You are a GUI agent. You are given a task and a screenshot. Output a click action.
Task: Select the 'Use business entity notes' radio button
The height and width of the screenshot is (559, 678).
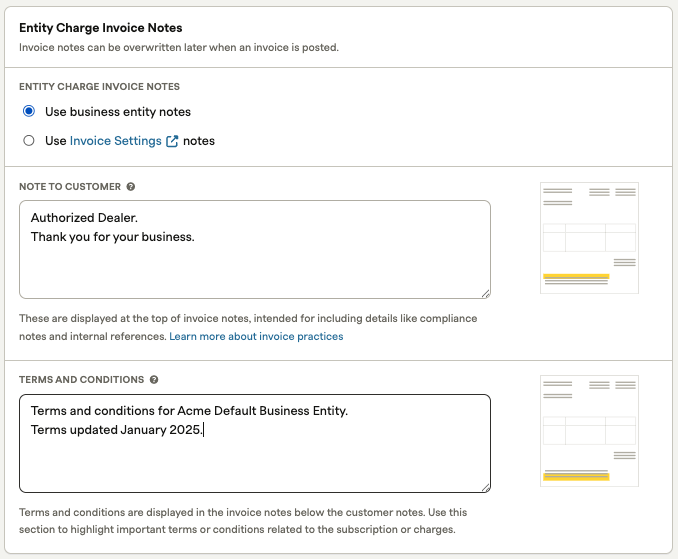click(x=29, y=111)
